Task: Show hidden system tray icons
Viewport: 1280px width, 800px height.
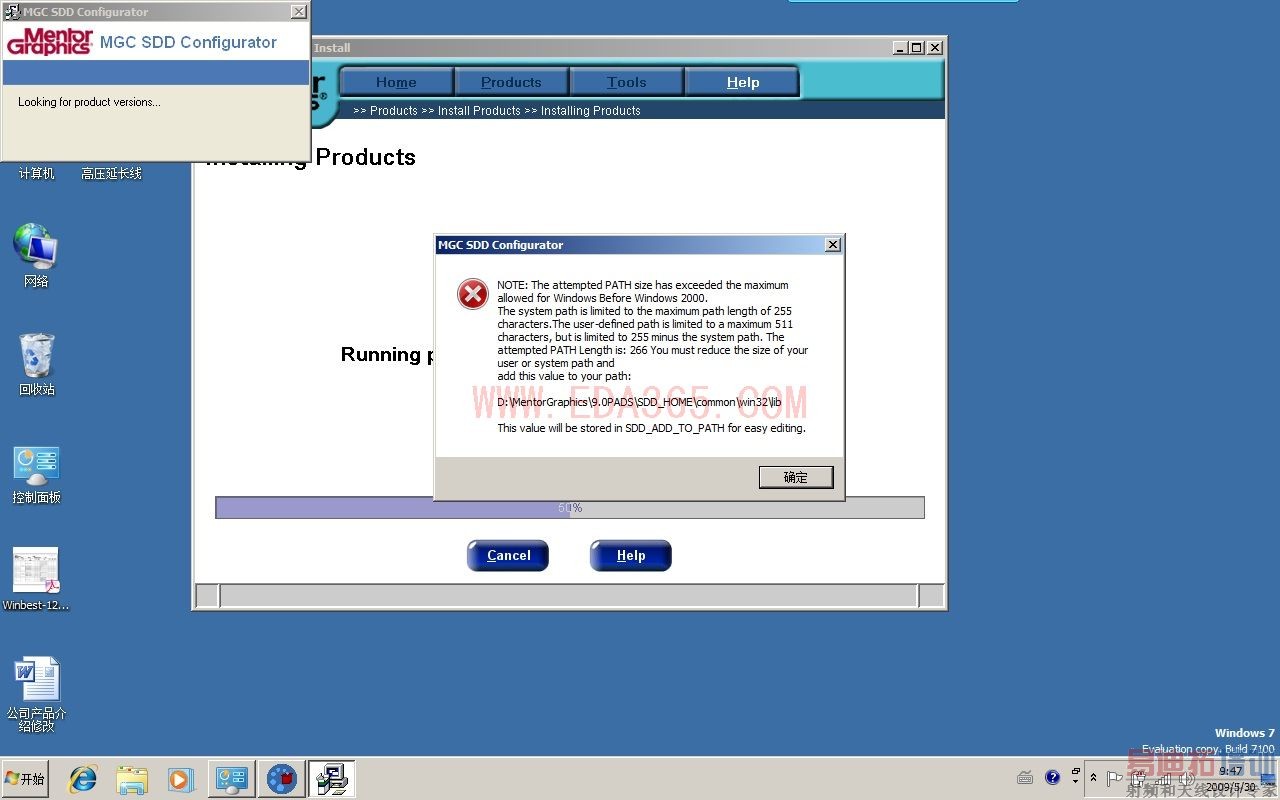Action: coord(1093,778)
